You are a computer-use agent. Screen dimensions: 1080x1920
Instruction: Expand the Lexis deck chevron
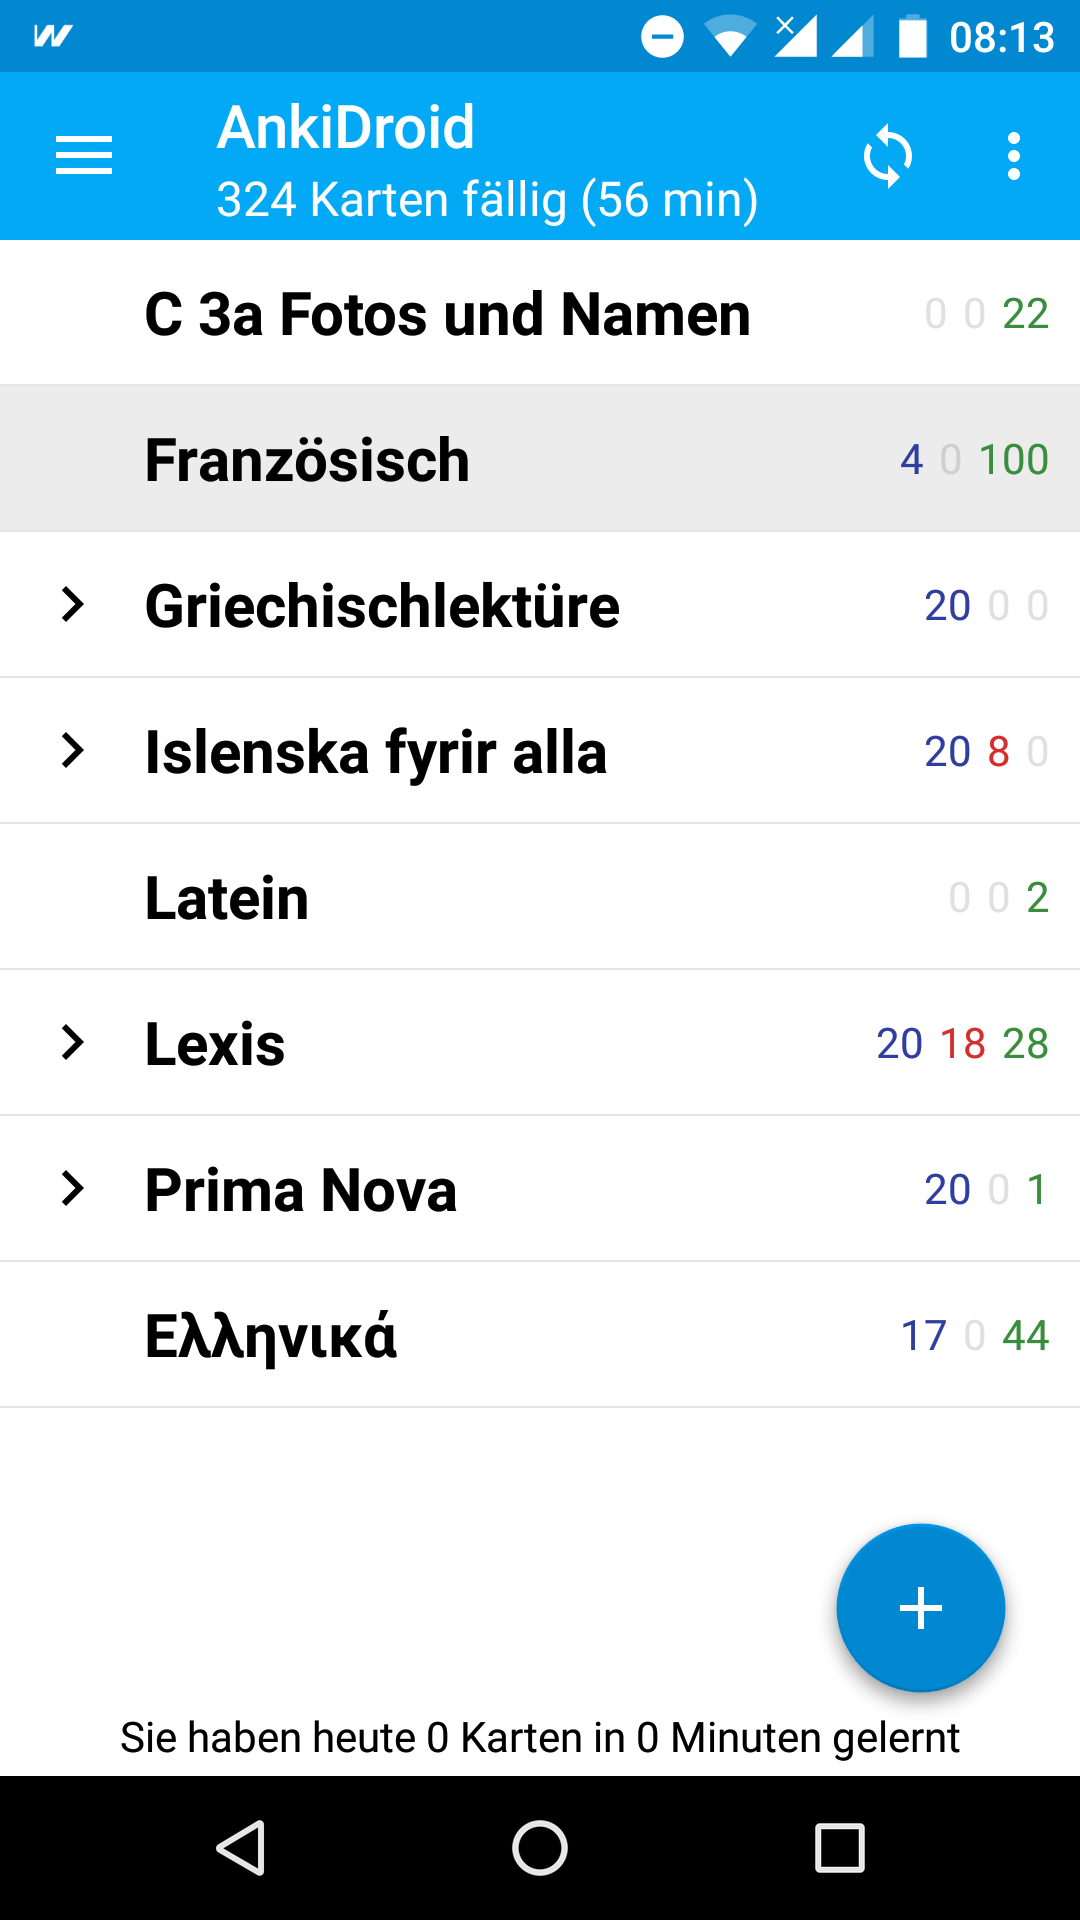click(x=73, y=1043)
